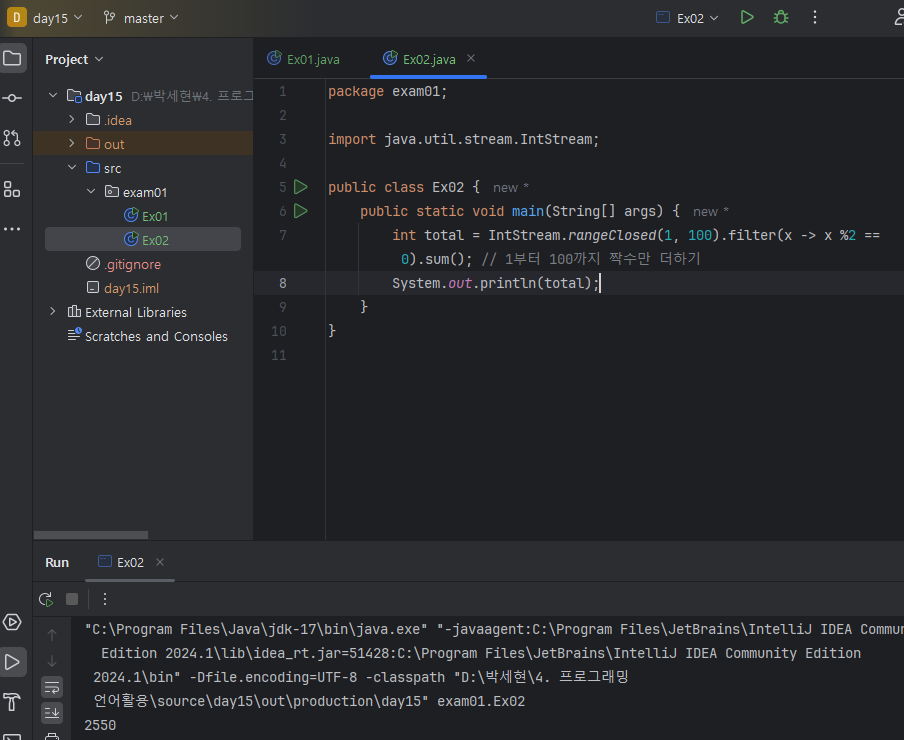The height and width of the screenshot is (740, 904).
Task: Click the Rerun icon in Run panel
Action: coord(46,599)
